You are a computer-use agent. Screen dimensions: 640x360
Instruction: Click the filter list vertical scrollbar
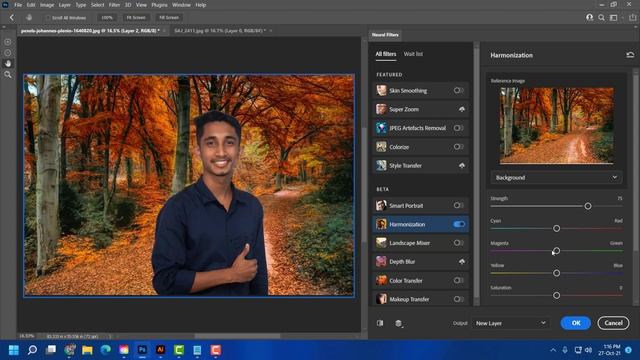tap(476, 173)
